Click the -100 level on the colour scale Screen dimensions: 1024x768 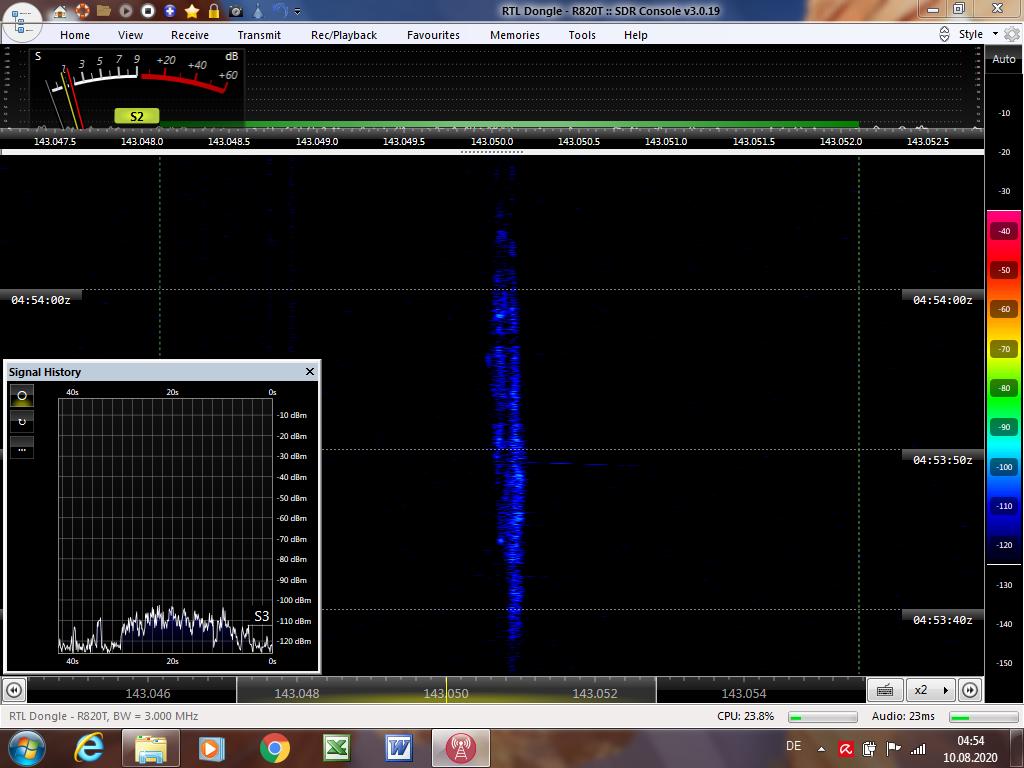pos(1004,466)
